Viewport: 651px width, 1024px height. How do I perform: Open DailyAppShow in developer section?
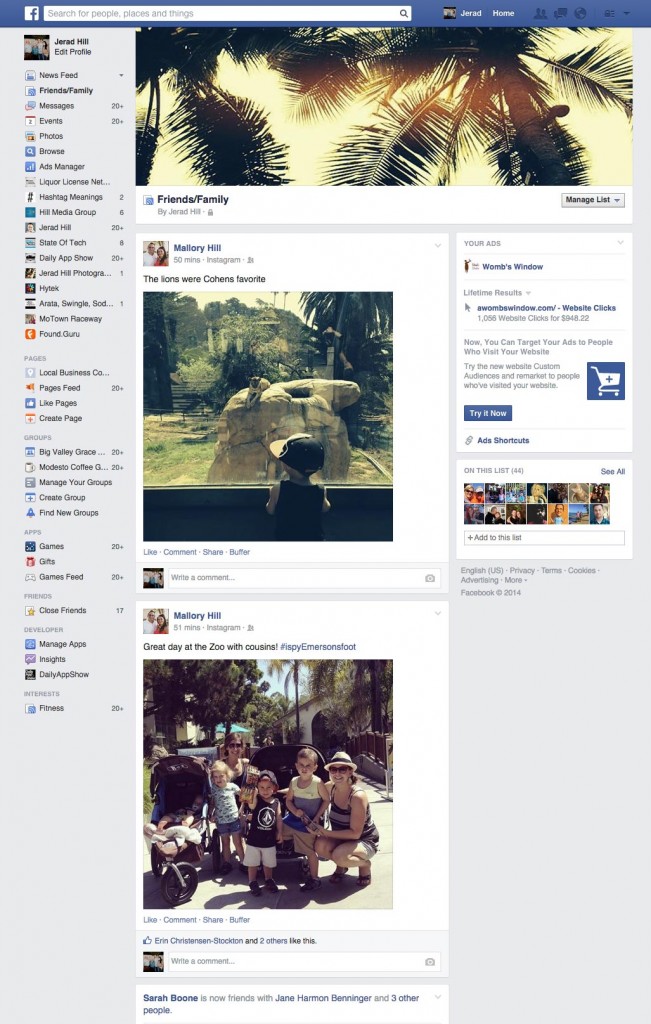click(64, 675)
